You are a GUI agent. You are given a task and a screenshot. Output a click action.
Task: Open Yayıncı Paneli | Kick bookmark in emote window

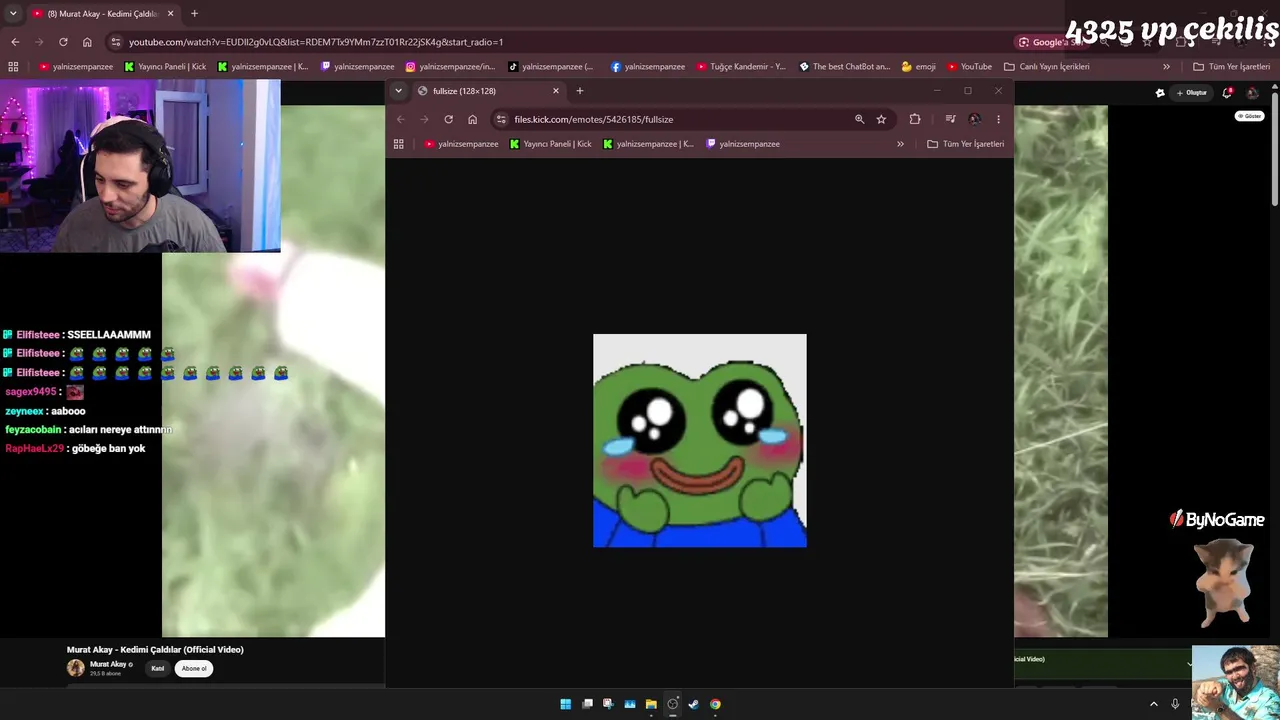551,144
